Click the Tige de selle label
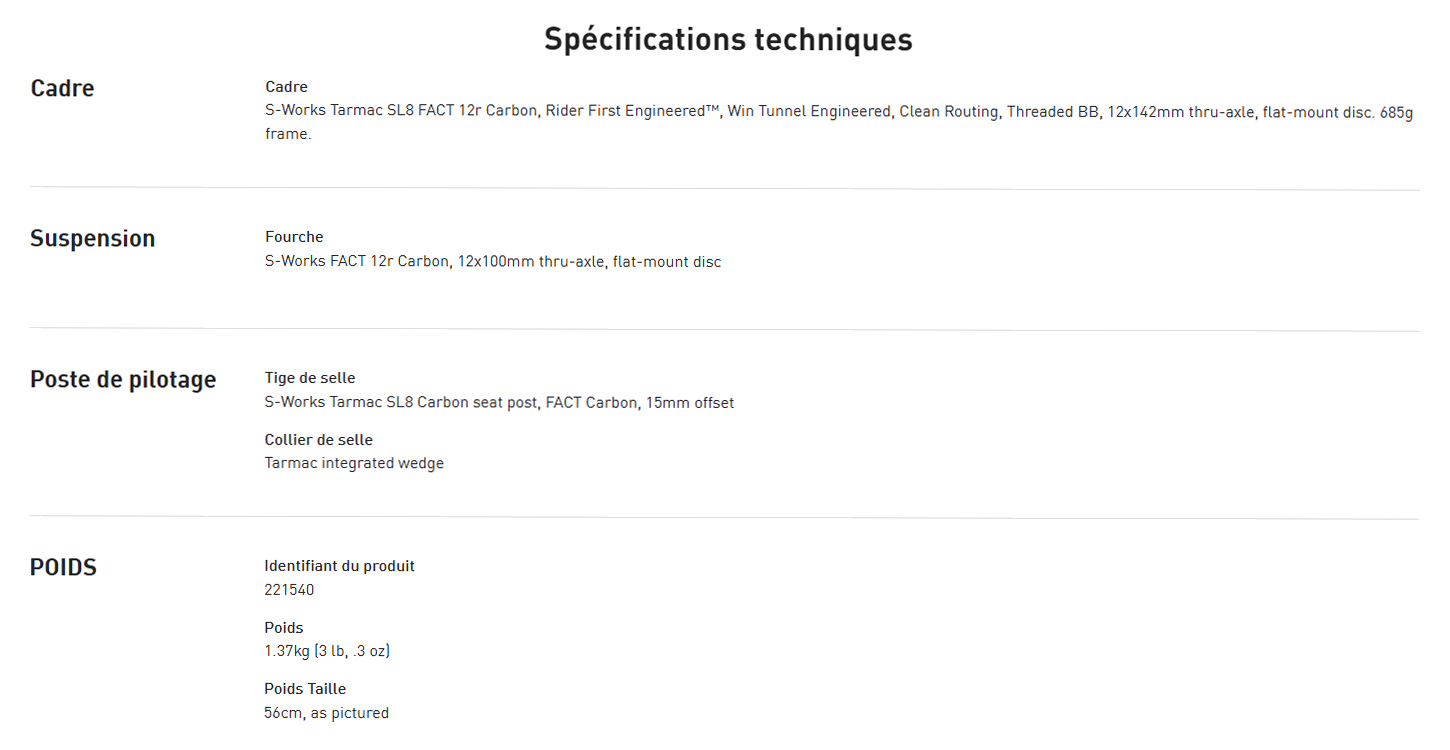The height and width of the screenshot is (750, 1450). (x=310, y=378)
